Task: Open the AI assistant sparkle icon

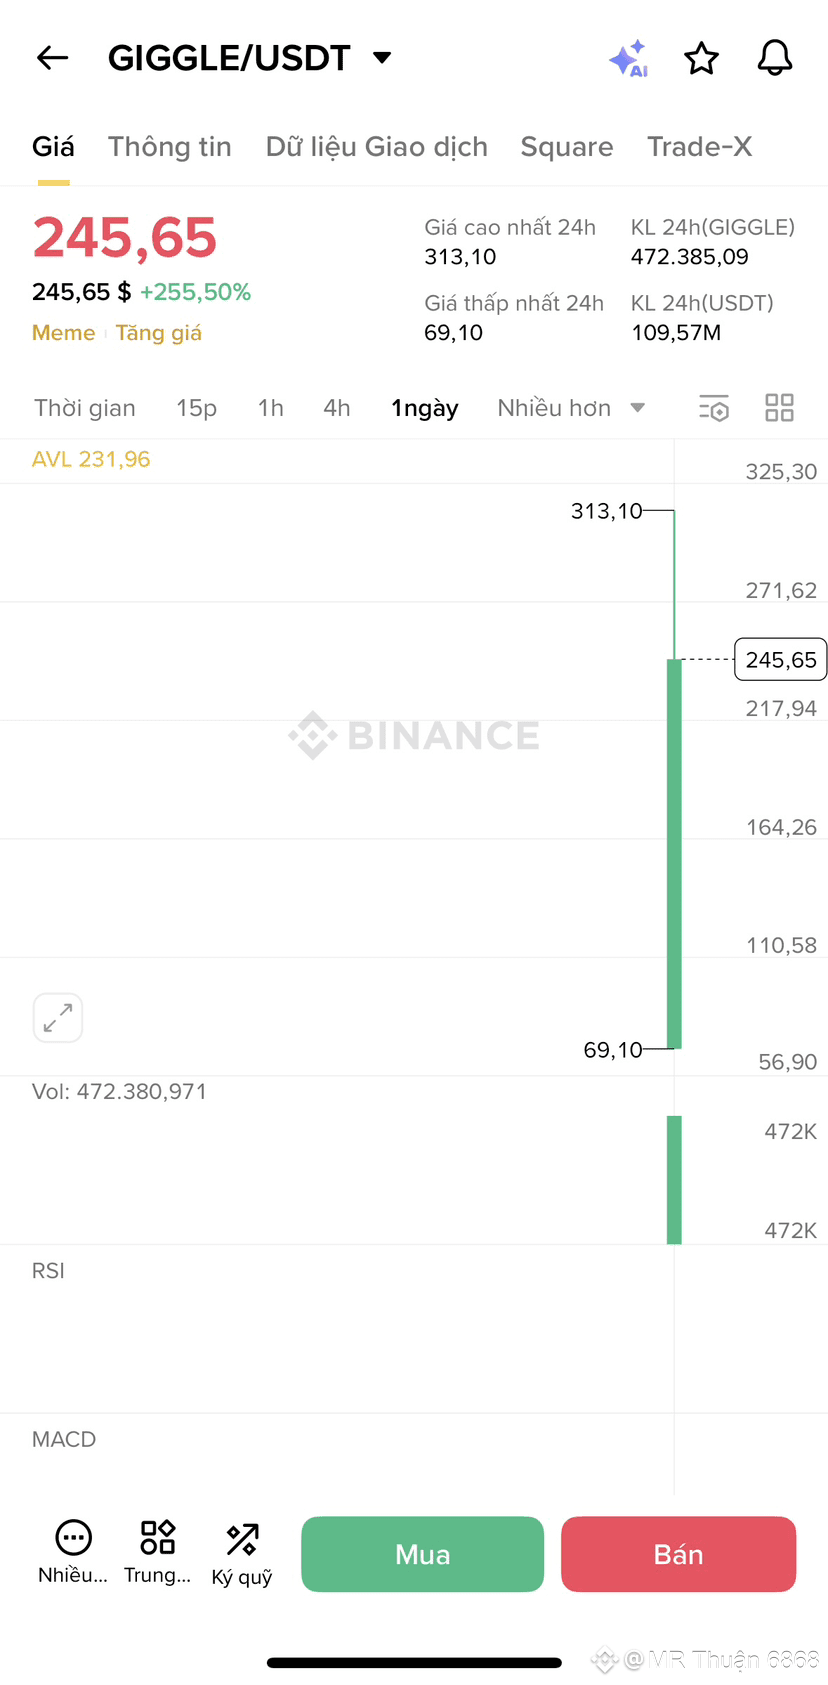Action: (629, 59)
